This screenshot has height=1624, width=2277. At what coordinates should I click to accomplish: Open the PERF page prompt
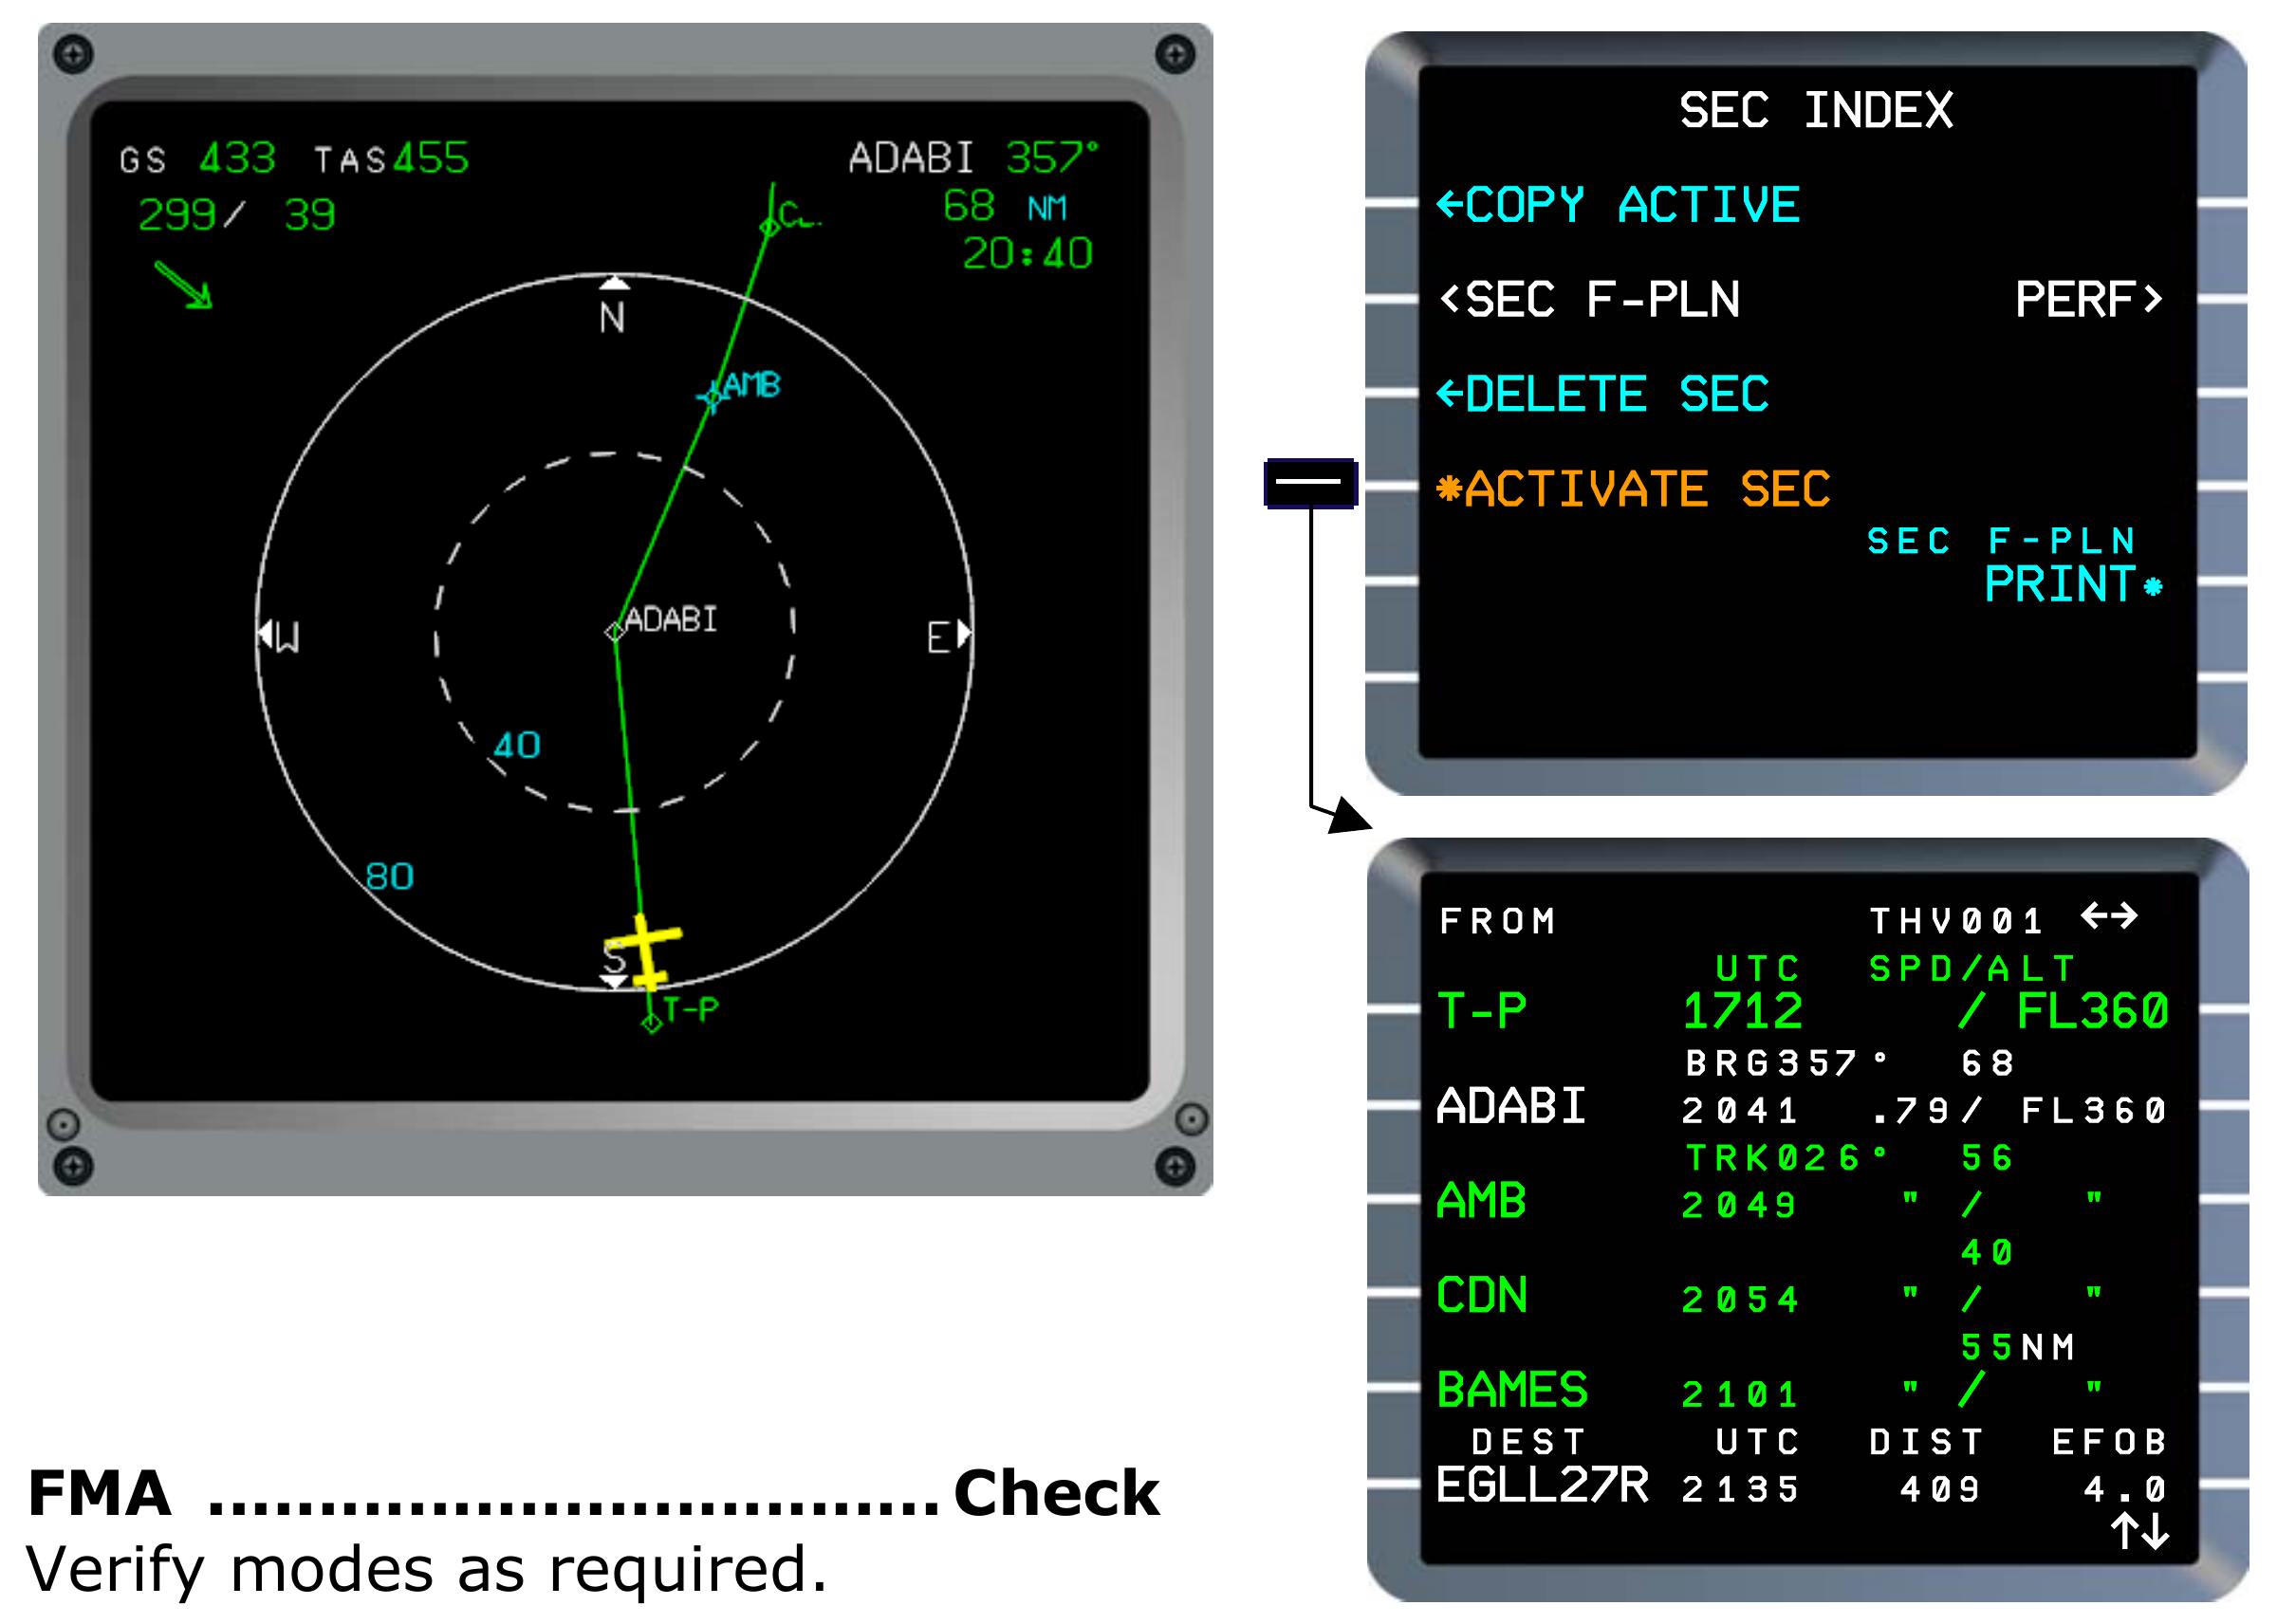point(2088,300)
